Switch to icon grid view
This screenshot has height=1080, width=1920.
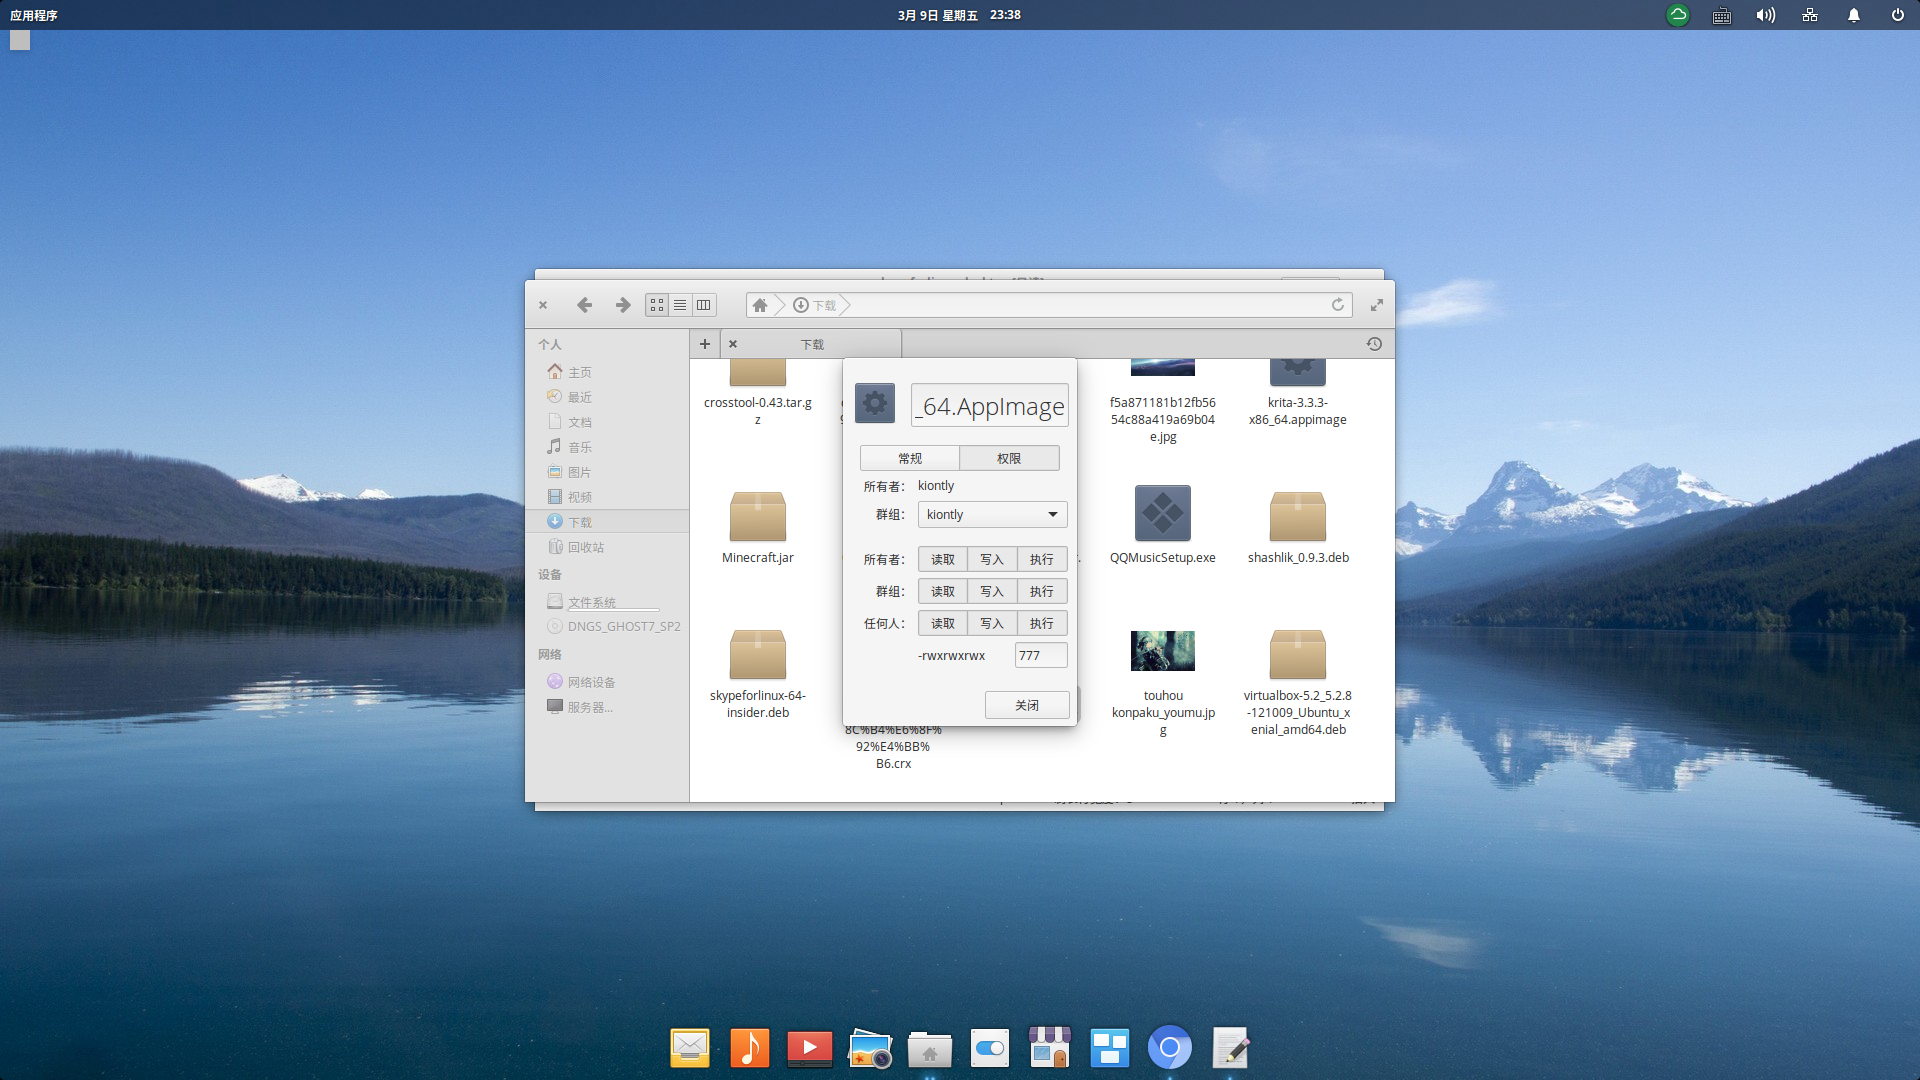point(657,305)
